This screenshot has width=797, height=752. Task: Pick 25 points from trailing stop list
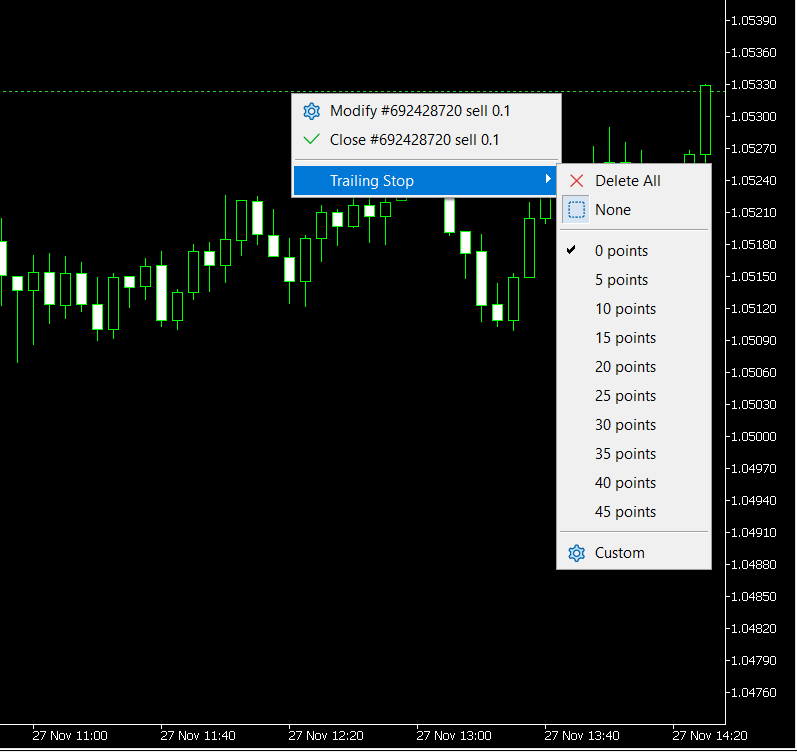[625, 396]
